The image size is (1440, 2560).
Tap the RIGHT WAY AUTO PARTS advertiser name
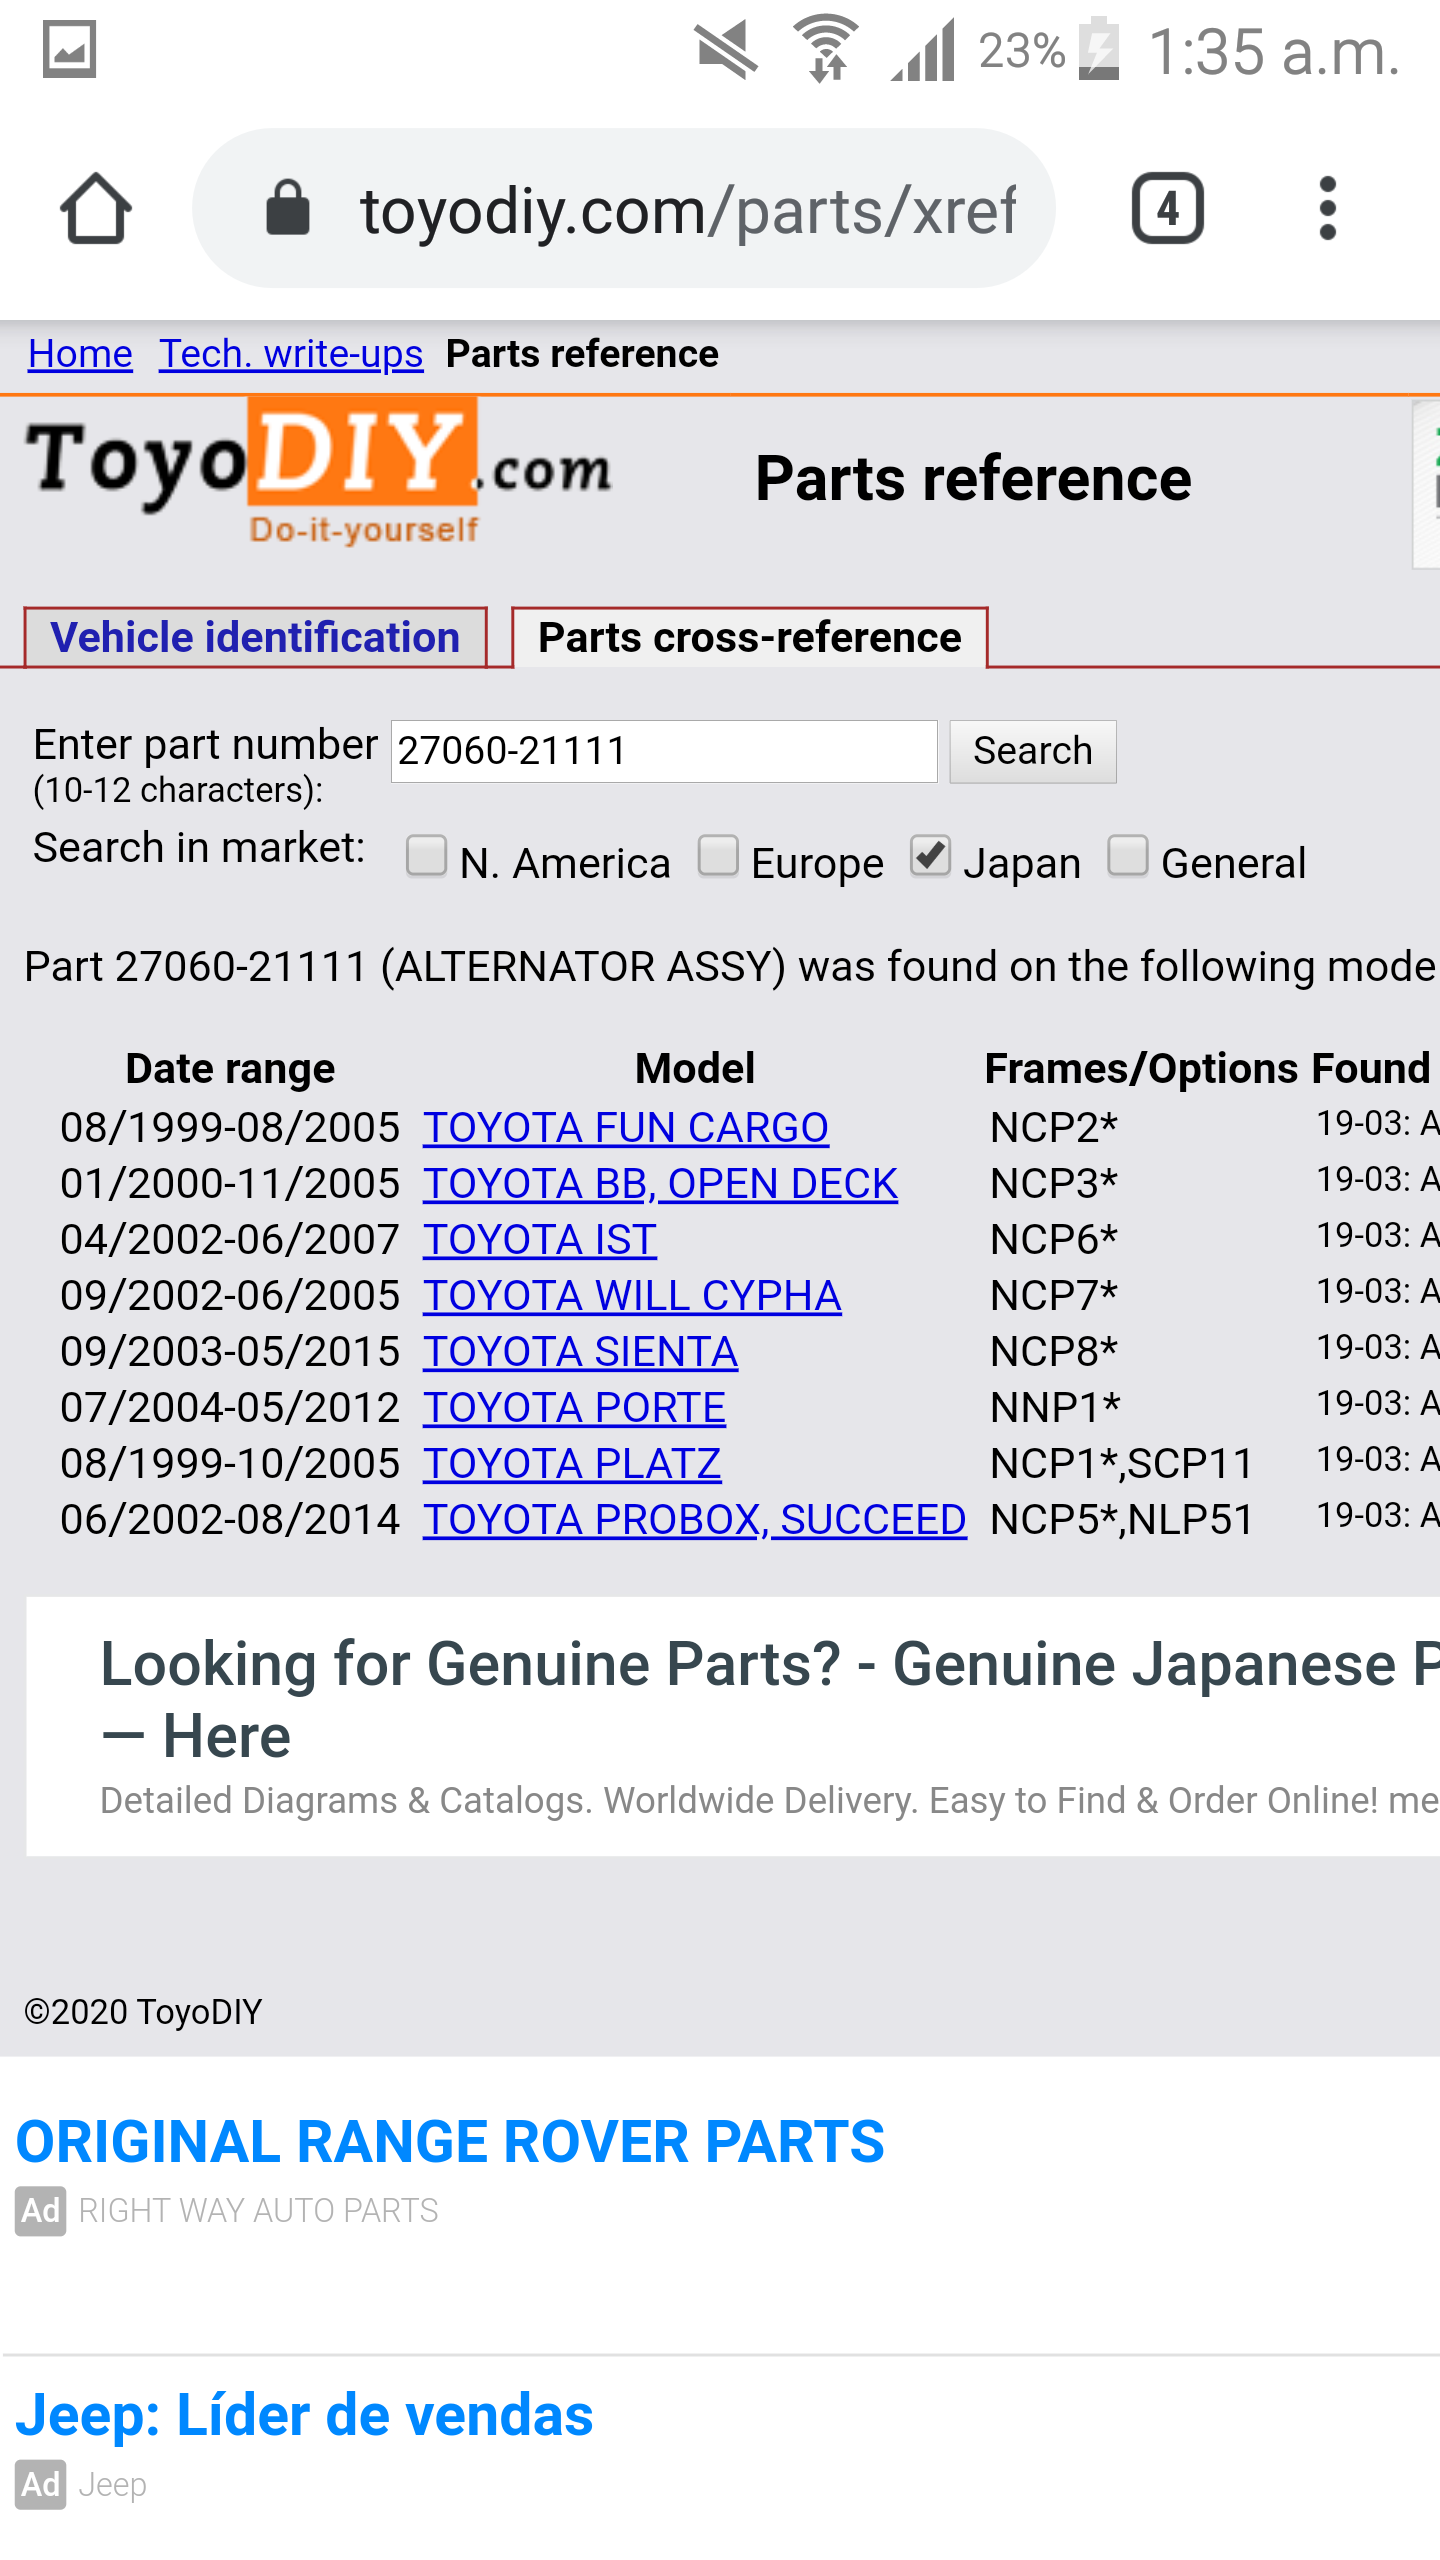click(258, 2211)
